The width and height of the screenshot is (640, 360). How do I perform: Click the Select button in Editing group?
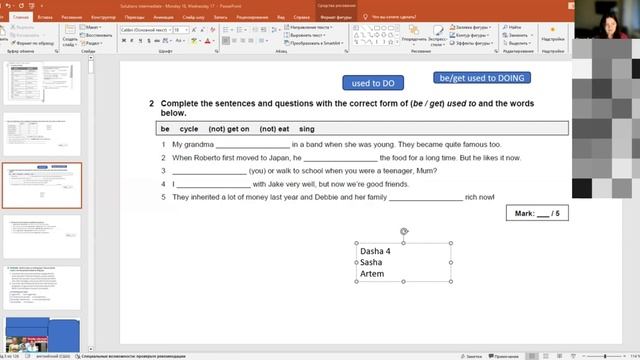[517, 43]
